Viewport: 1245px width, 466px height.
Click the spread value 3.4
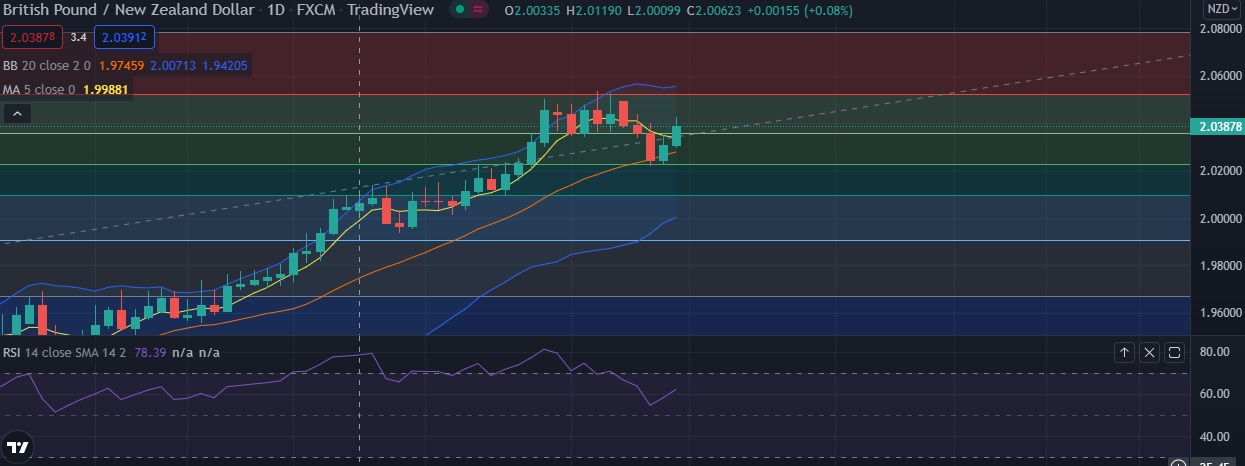point(78,38)
